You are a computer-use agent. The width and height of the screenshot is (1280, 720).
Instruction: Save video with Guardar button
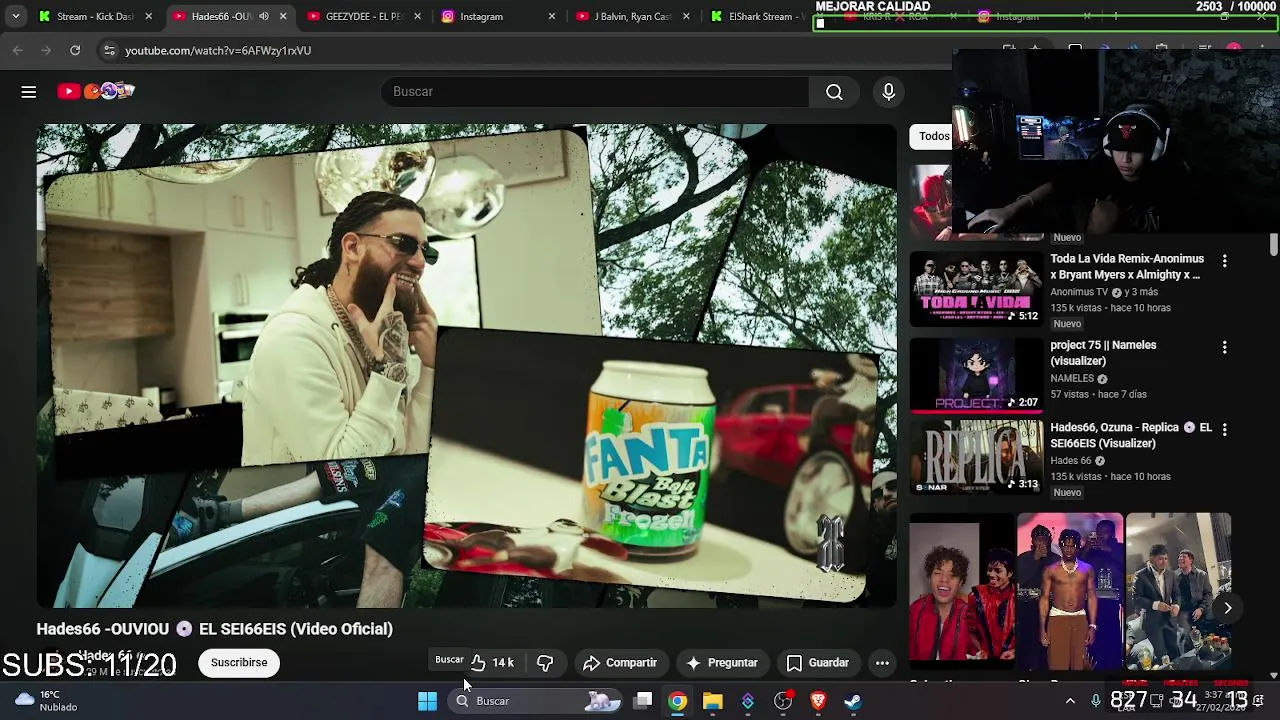coord(818,663)
